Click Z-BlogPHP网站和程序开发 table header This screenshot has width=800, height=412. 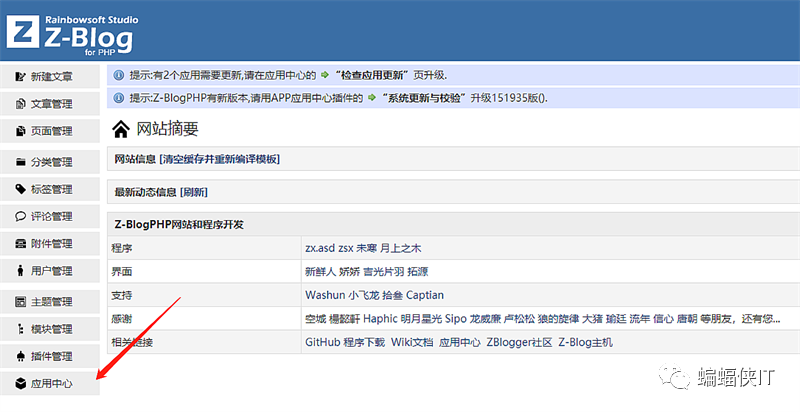179,225
